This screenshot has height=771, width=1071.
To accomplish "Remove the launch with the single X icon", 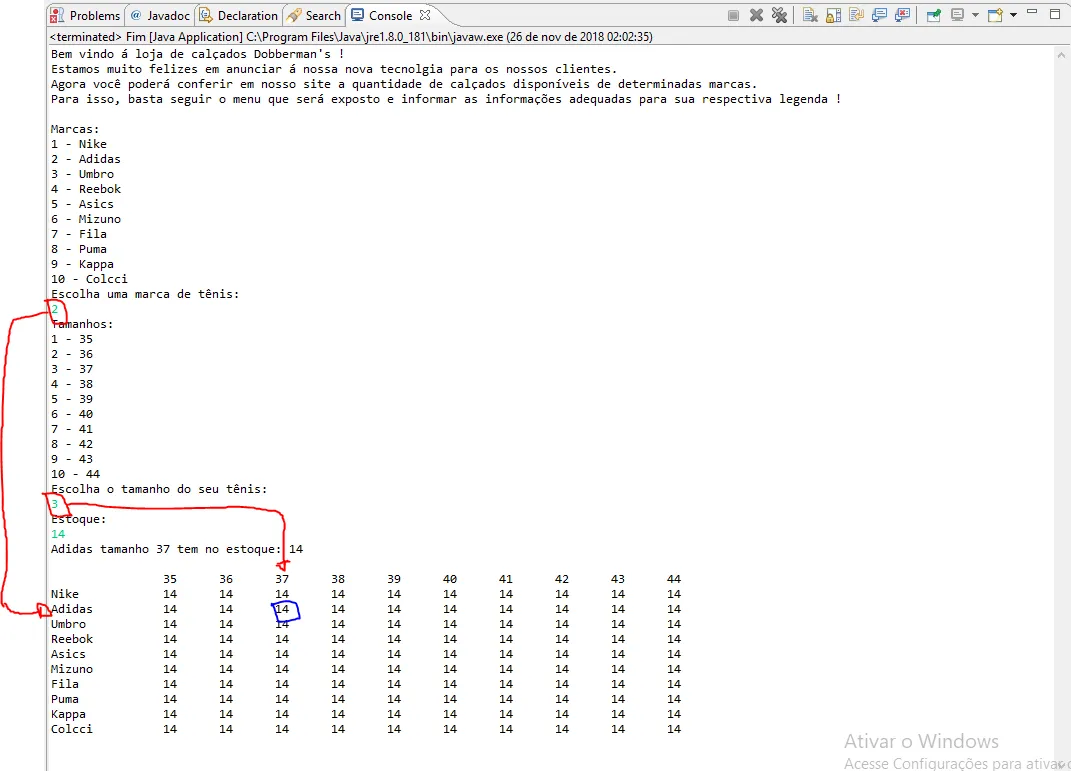I will 756,15.
